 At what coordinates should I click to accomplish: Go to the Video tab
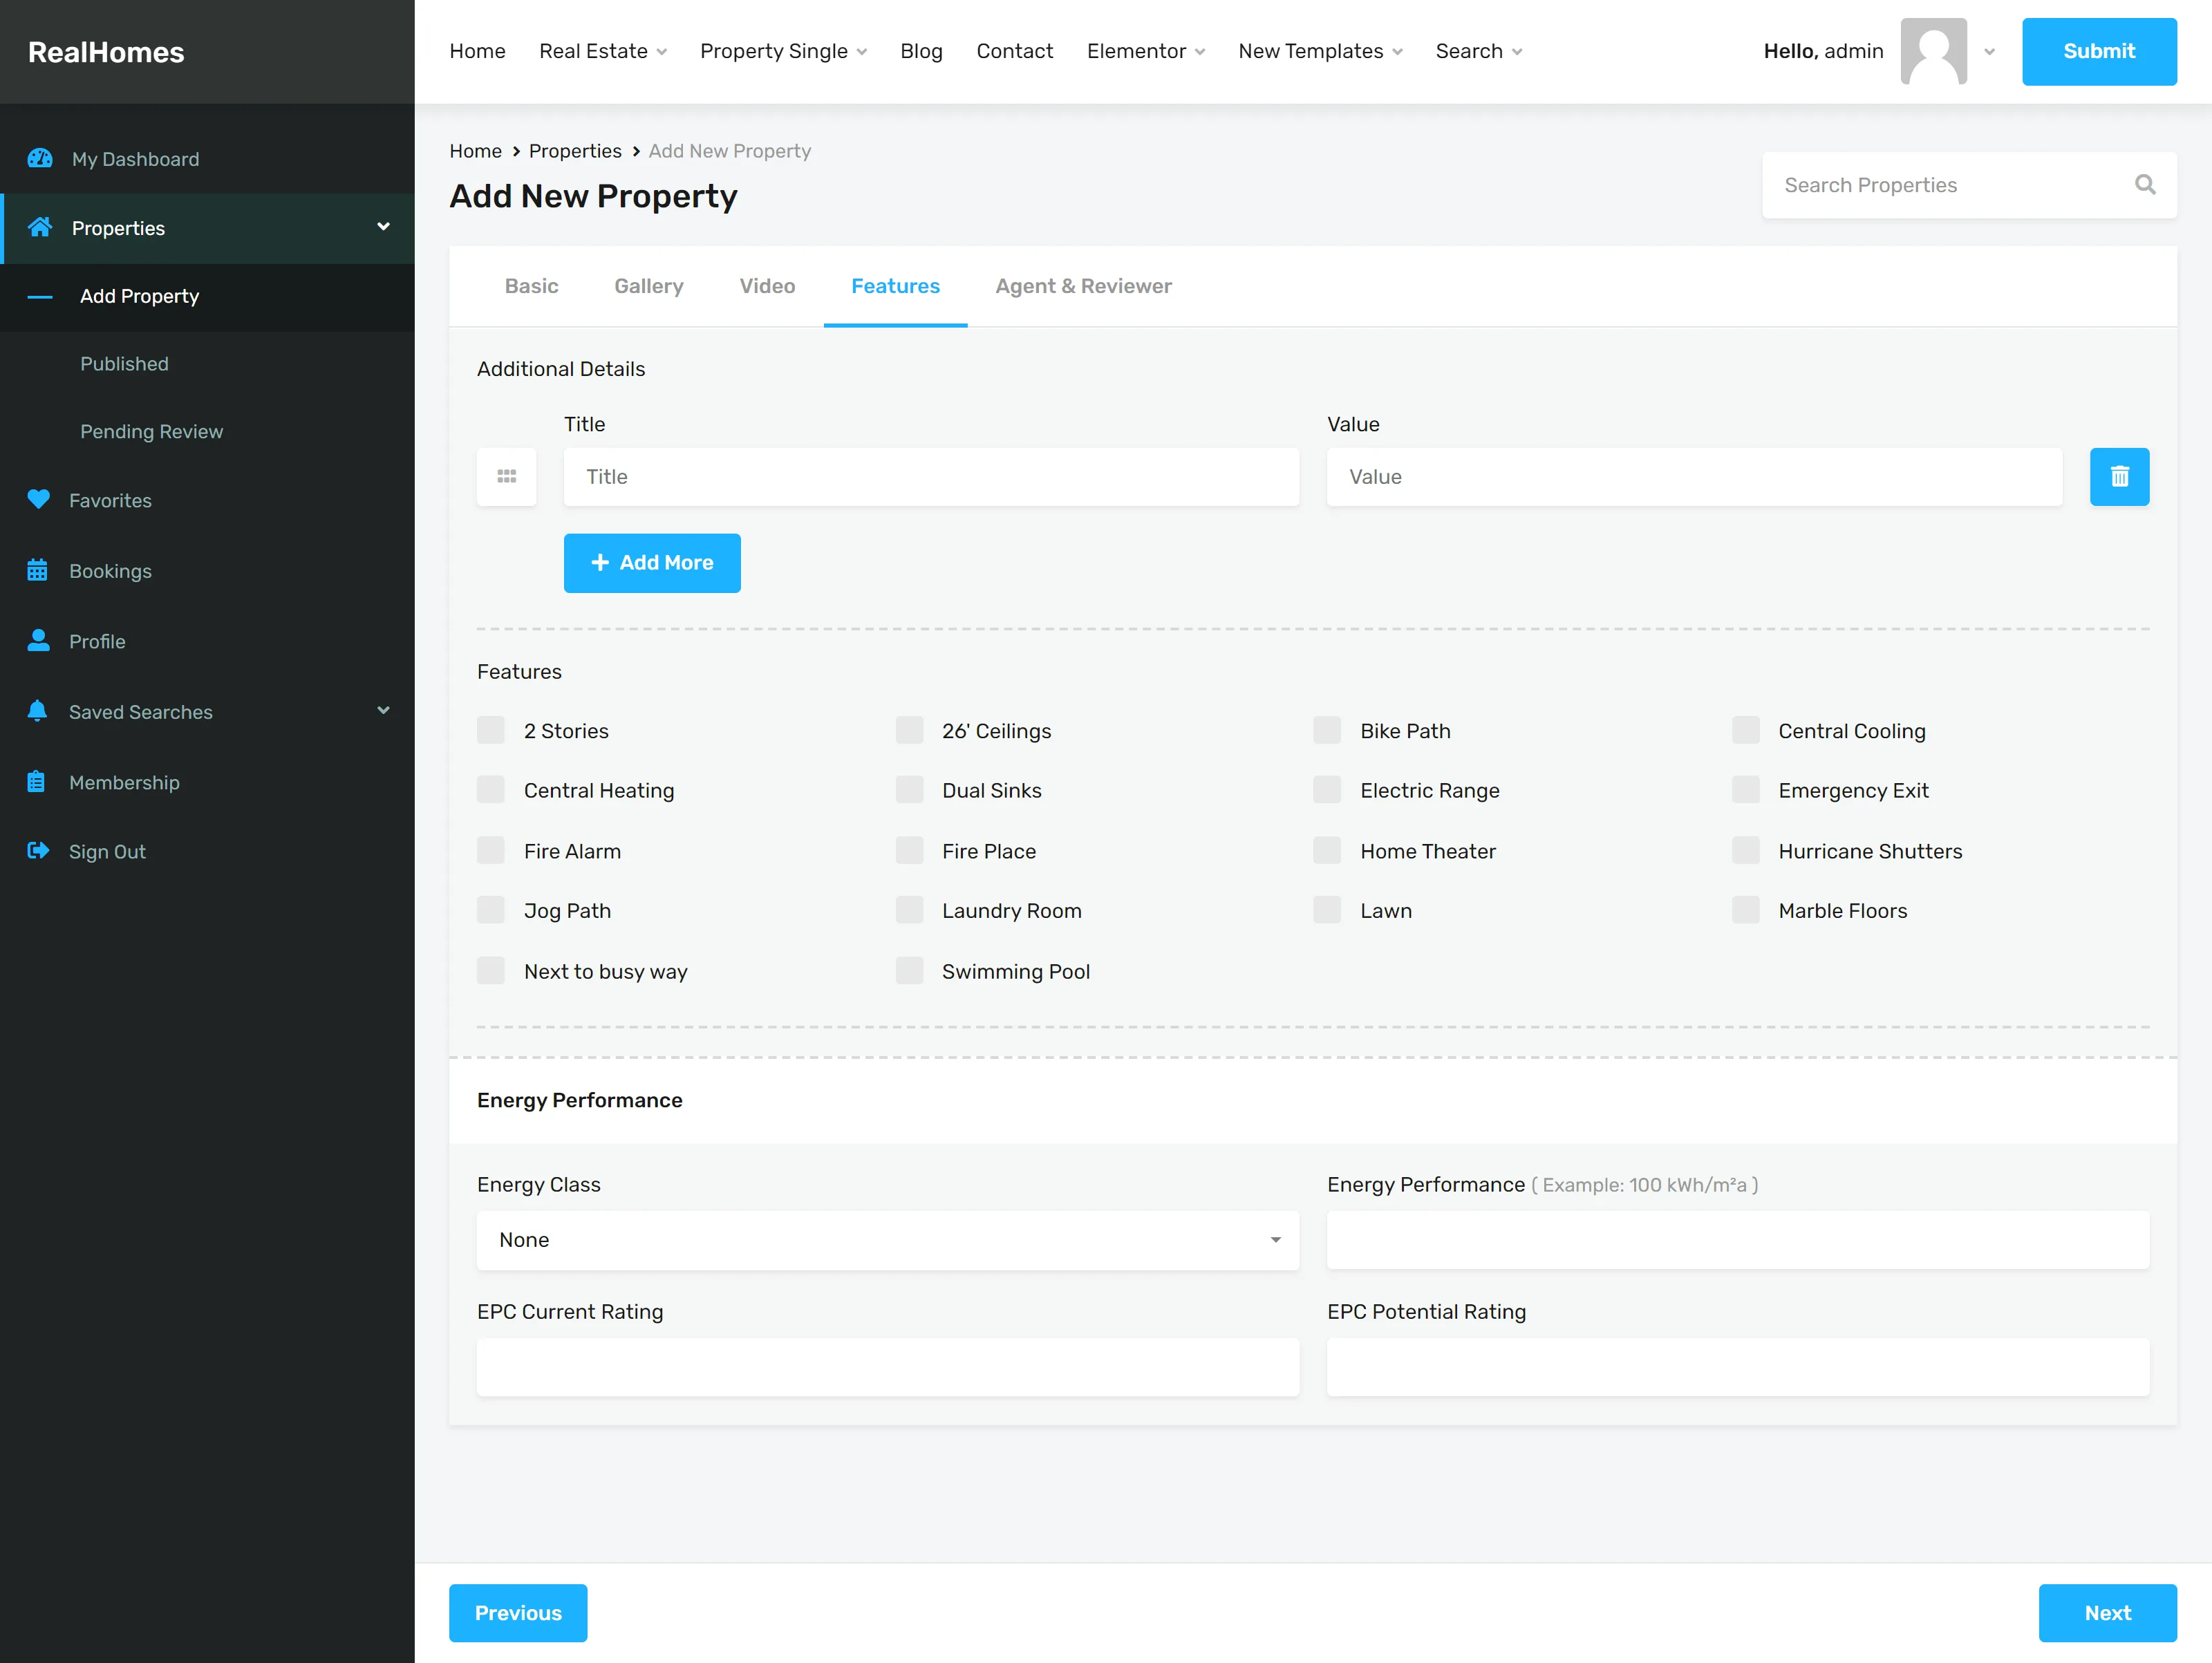point(767,286)
